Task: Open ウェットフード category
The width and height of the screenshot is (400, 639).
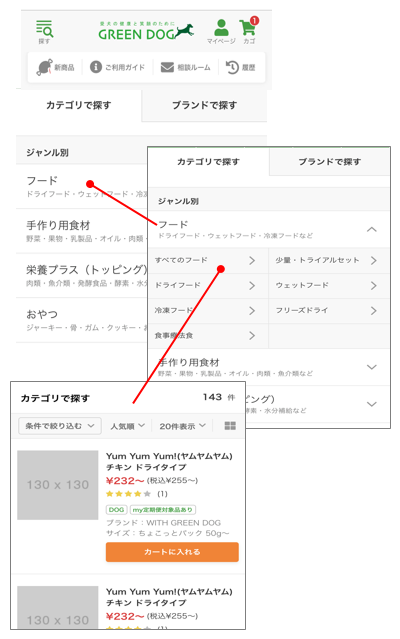Action: 329,286
